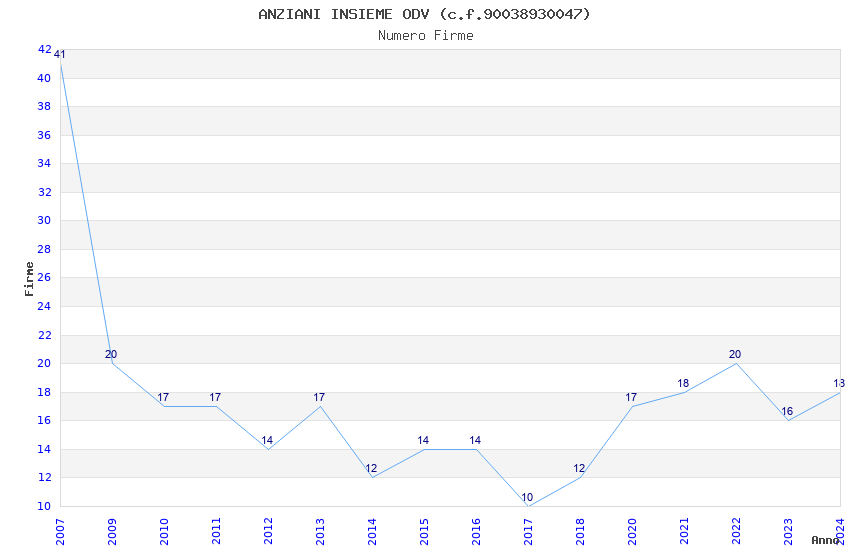Click the data value 12 above 2018

579,468
